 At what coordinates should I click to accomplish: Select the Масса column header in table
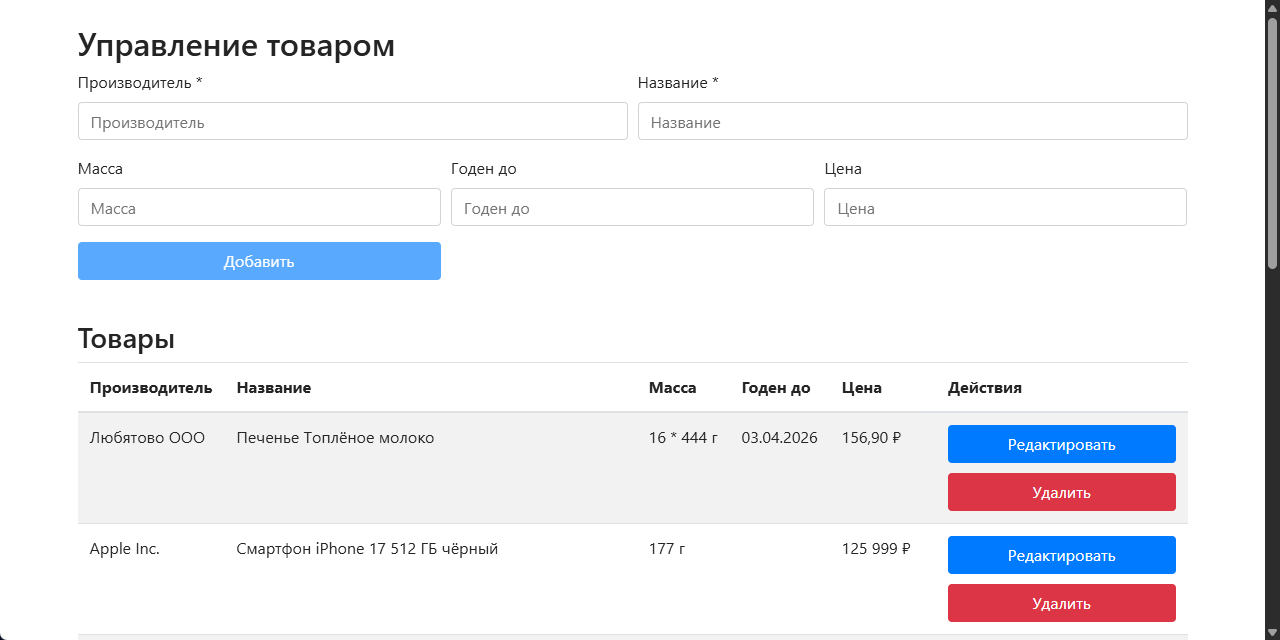[672, 388]
